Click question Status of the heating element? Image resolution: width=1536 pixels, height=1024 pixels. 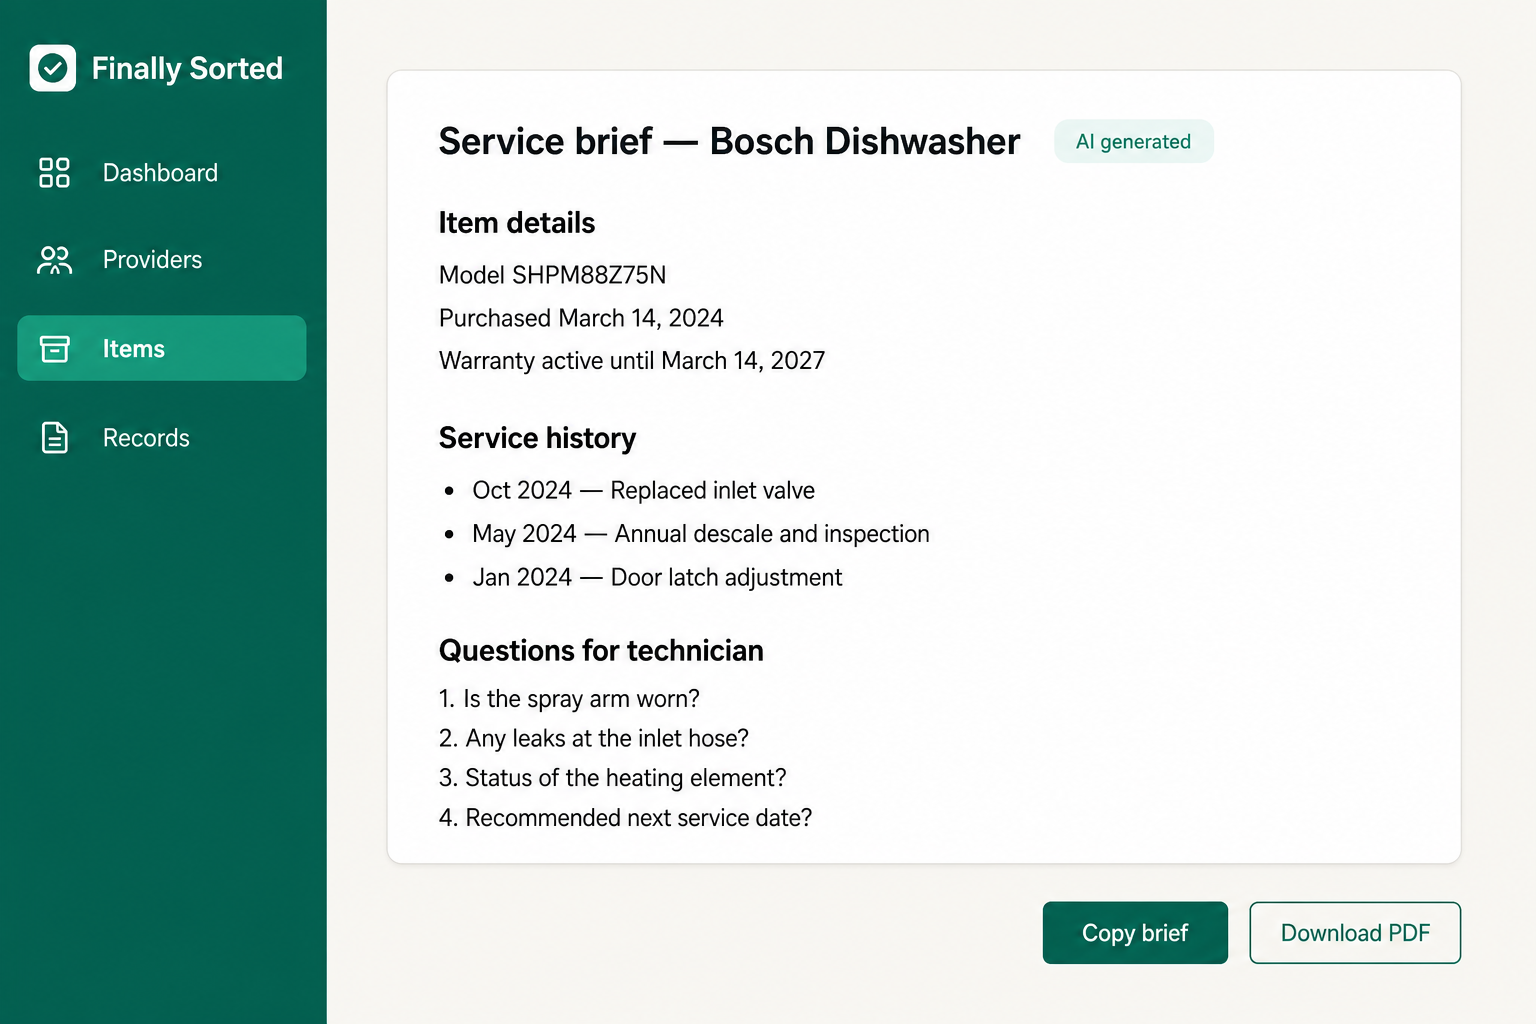tap(613, 778)
